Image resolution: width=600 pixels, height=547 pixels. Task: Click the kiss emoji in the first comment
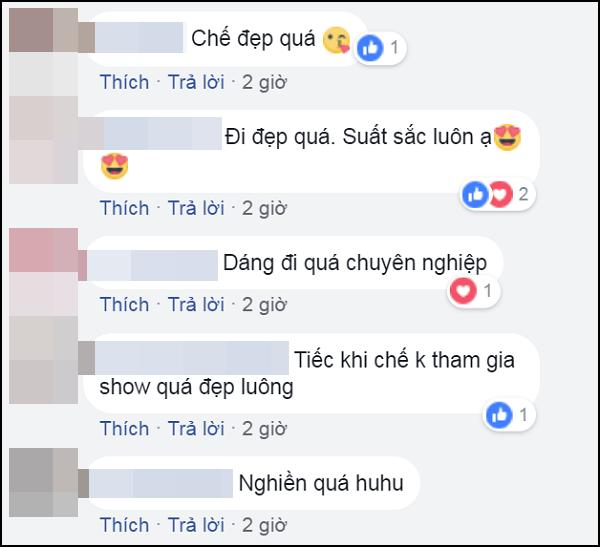pyautogui.click(x=336, y=40)
